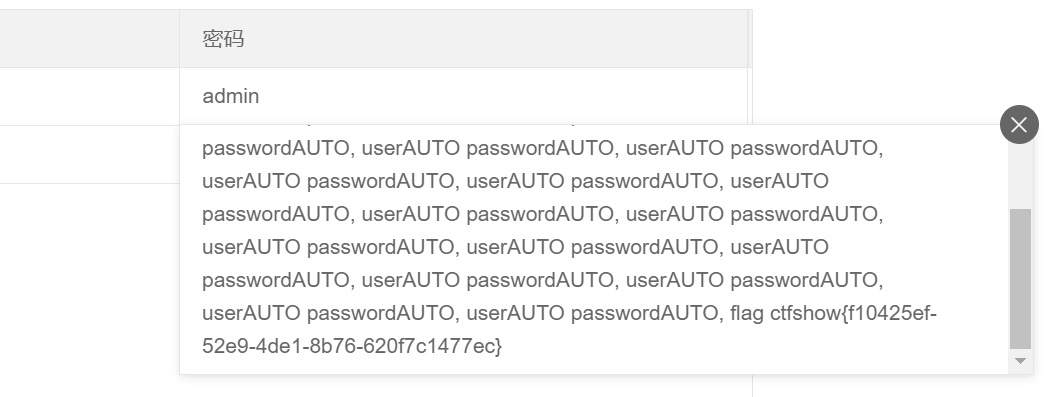Click the column divider right of 密码 header
Screen dimensions: 1062x397
(748, 39)
